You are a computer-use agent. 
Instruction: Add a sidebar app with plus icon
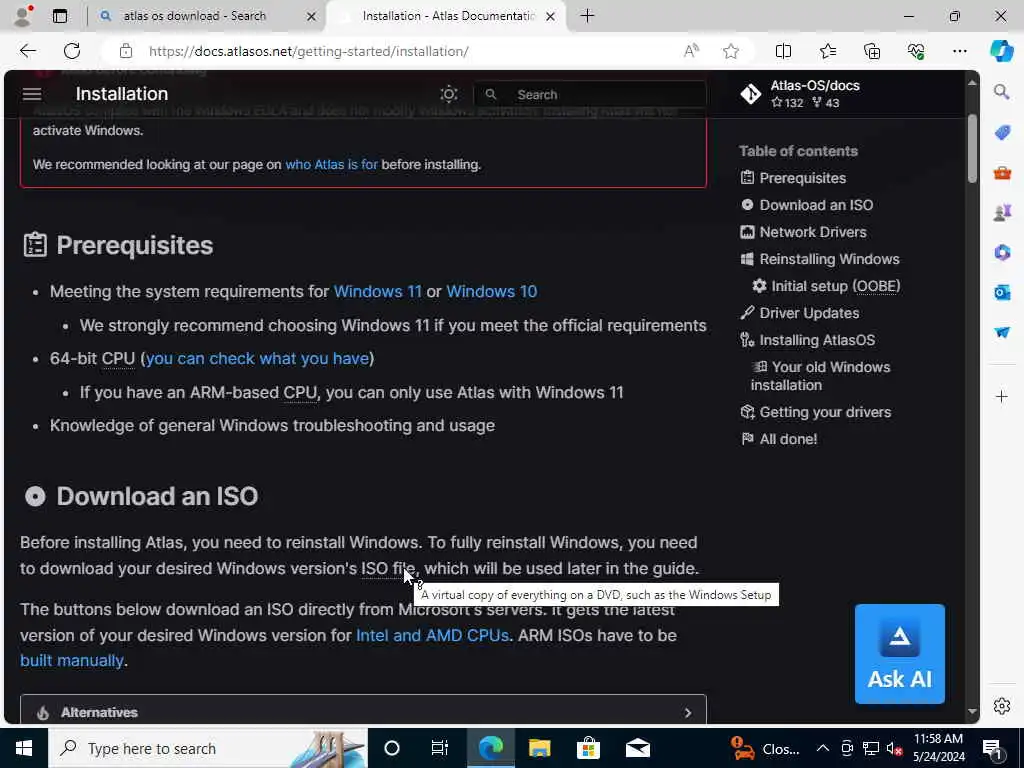coord(1002,396)
